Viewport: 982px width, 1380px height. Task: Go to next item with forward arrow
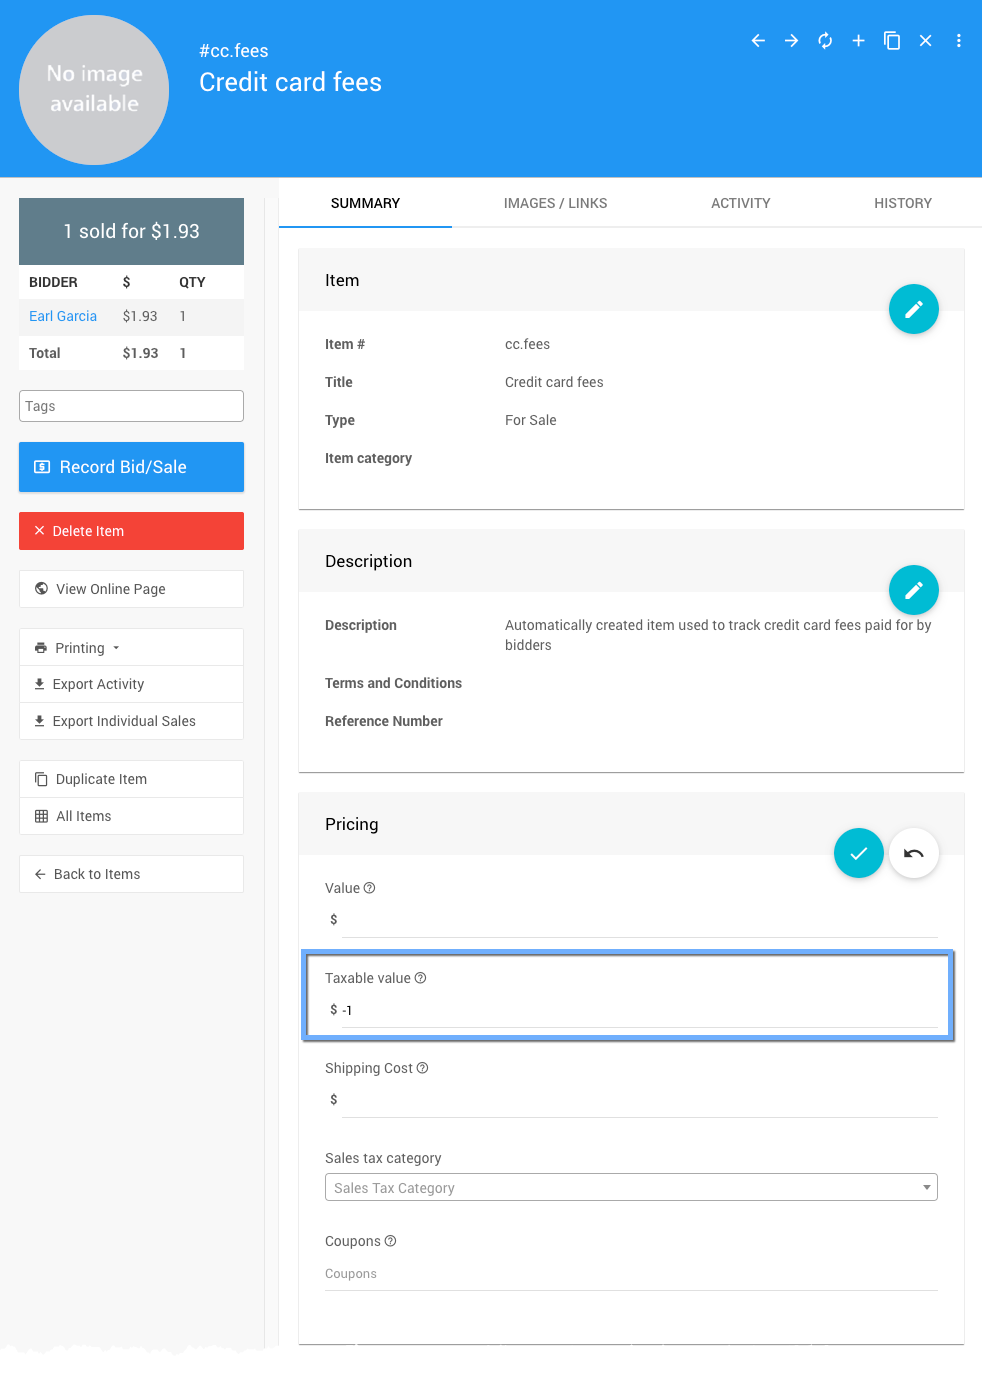791,41
